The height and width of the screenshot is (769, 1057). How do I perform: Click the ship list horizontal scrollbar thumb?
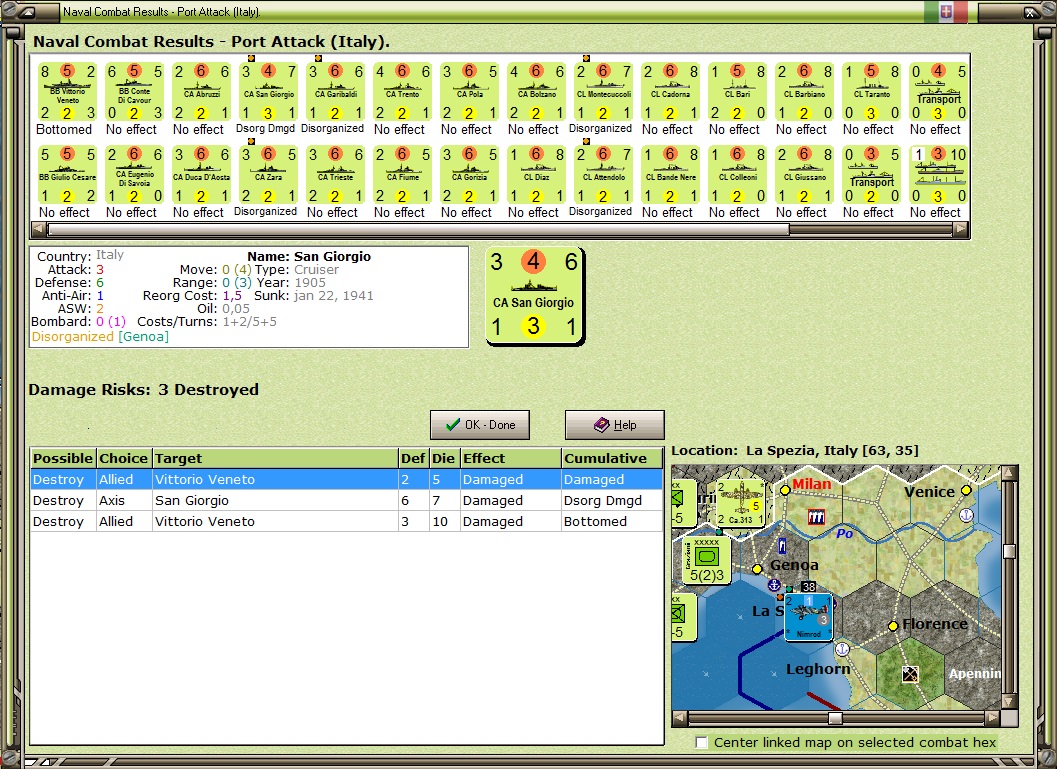(418, 229)
